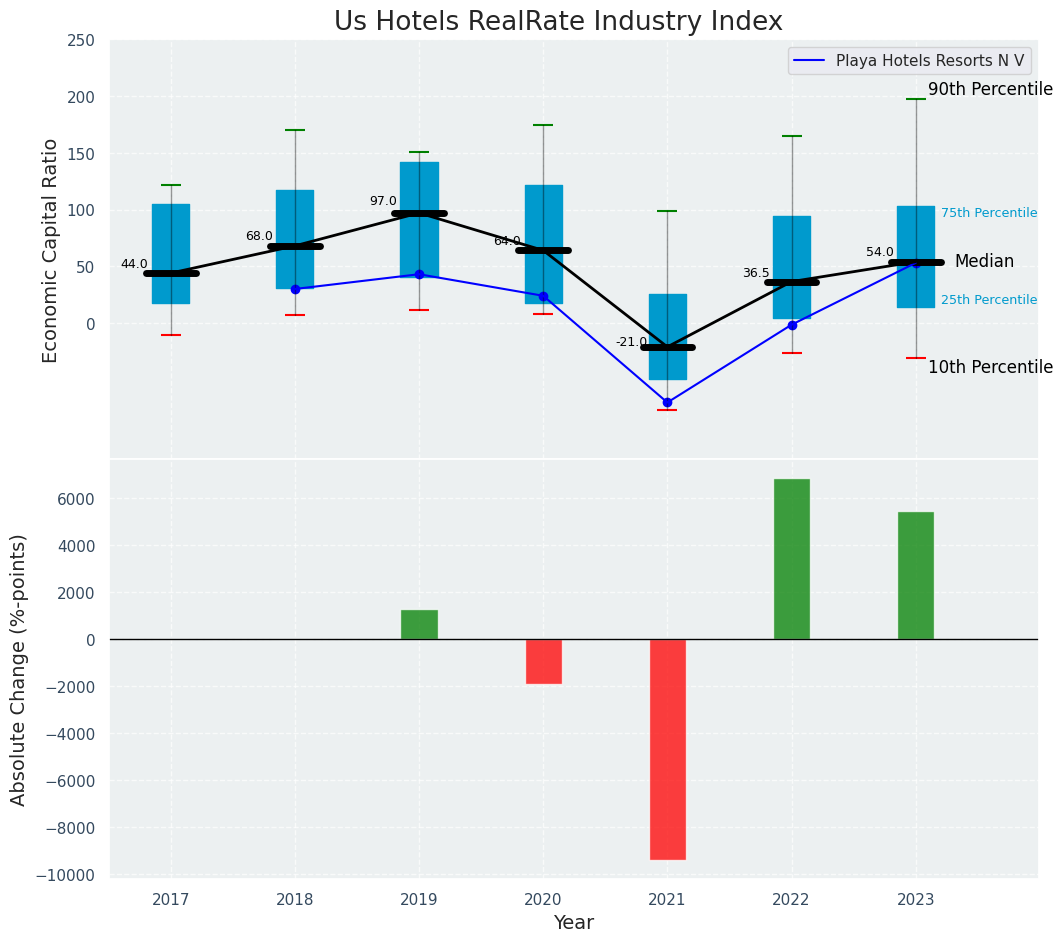
Task: Select the 36.5 median value label
Action: pyautogui.click(x=756, y=273)
